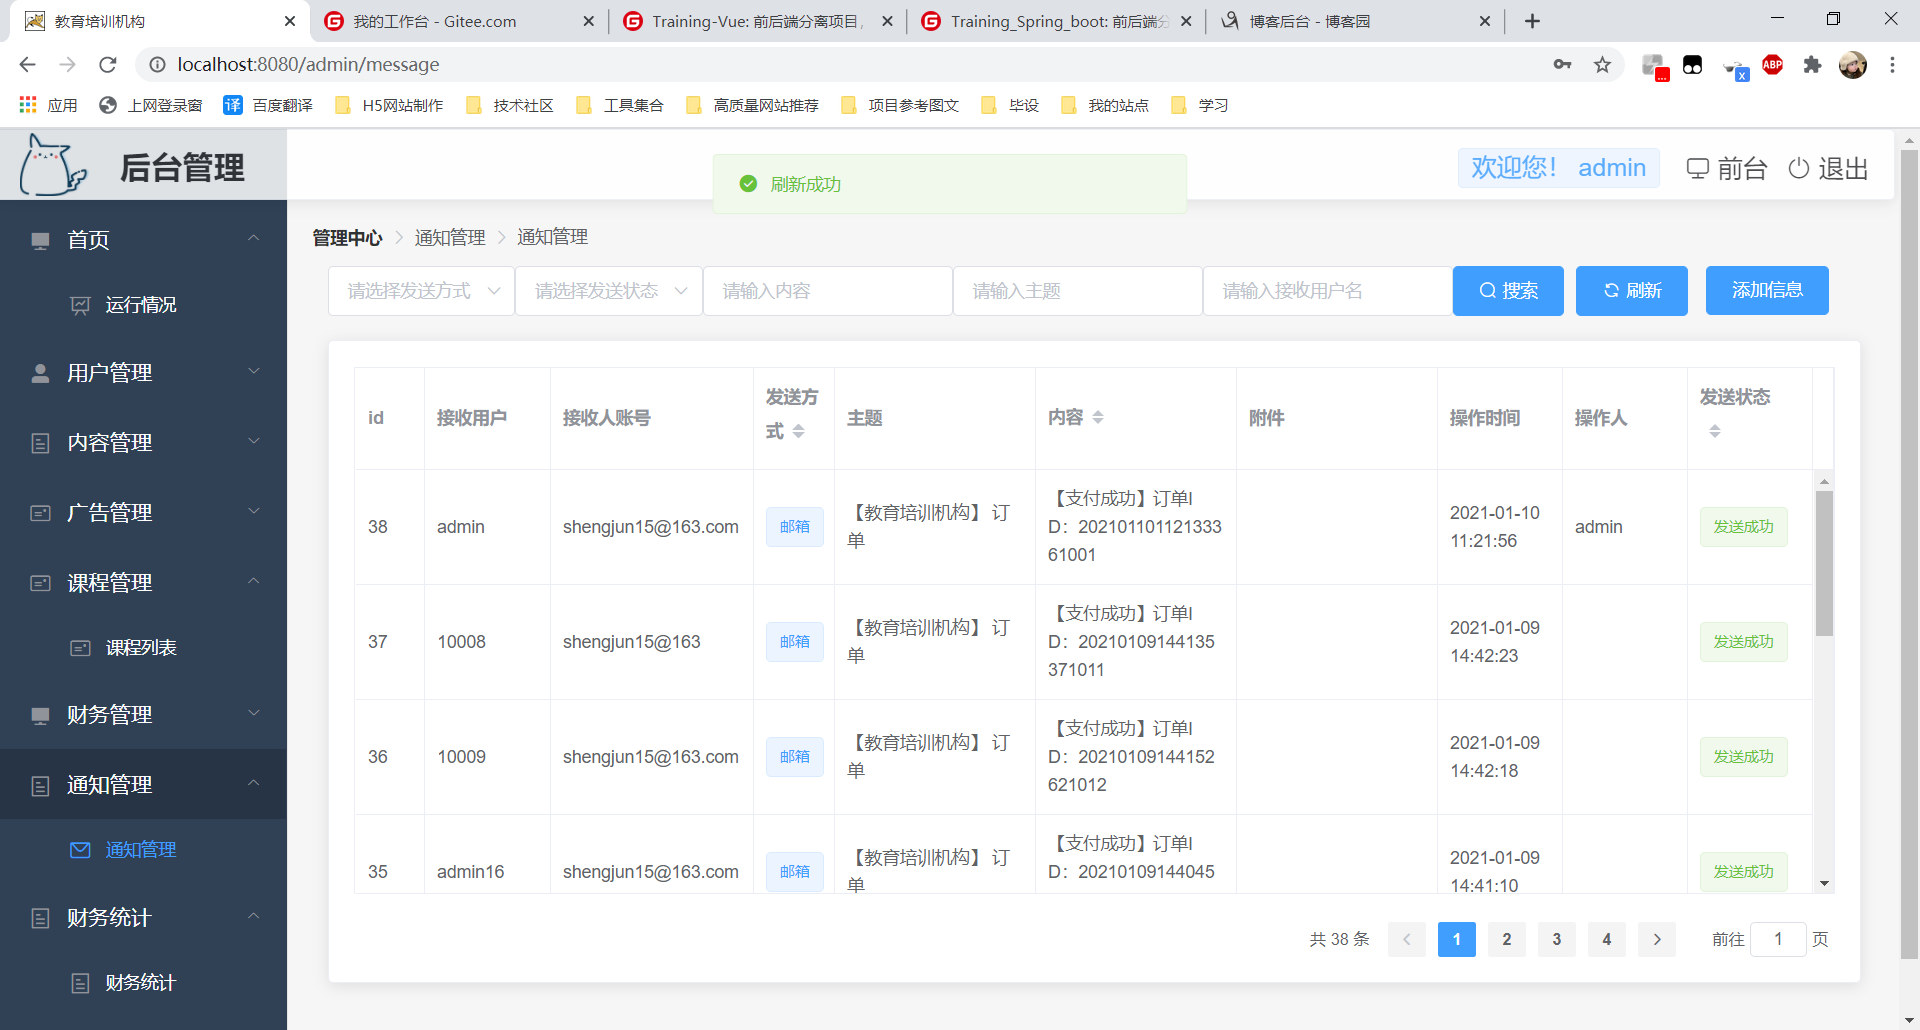This screenshot has height=1030, width=1920.
Task: Click the envelope icon beside 通知管理 submenu
Action: (80, 850)
